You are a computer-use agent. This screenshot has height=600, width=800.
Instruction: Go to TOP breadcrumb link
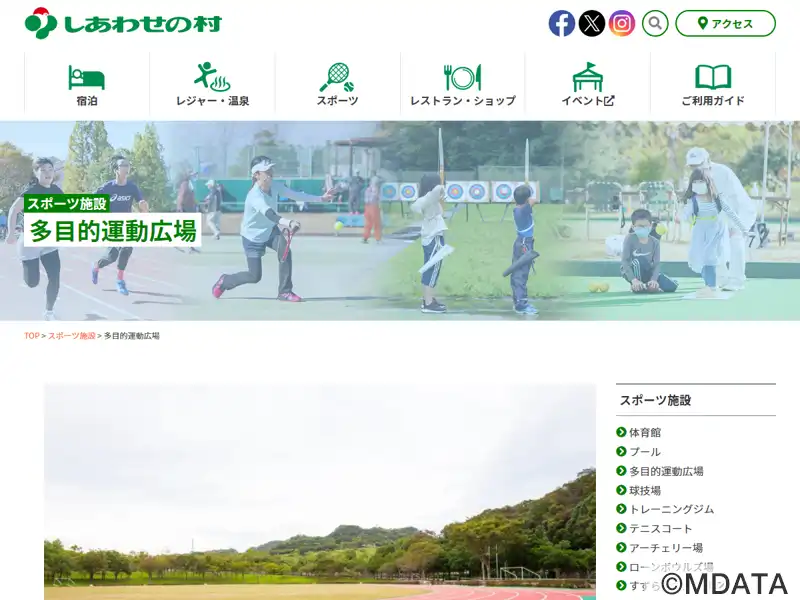32,336
